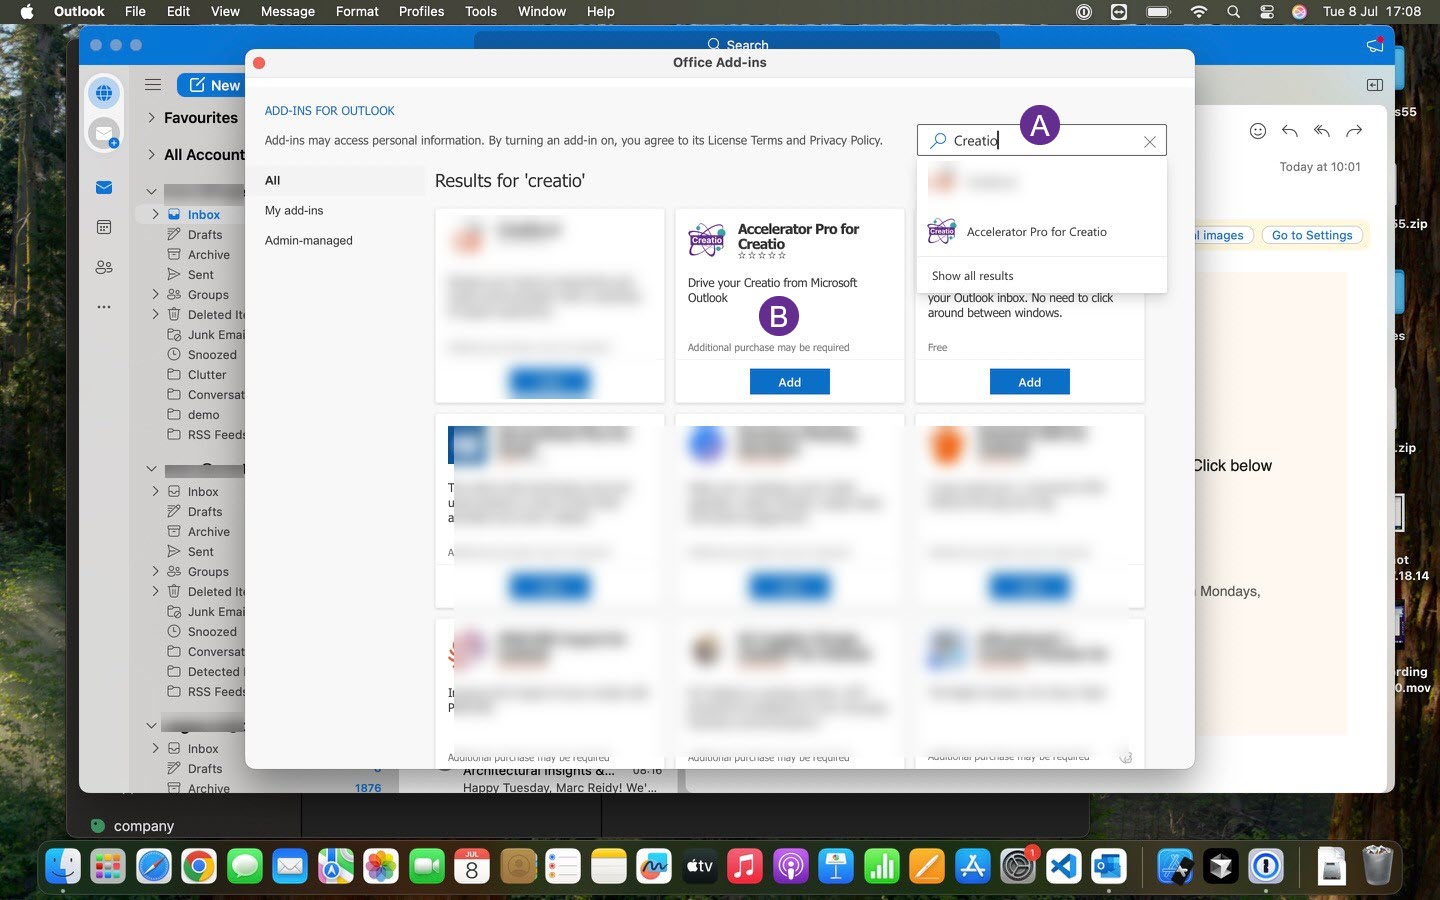Click the Forward arrow in reading pane
Image resolution: width=1440 pixels, height=900 pixels.
(x=1354, y=131)
